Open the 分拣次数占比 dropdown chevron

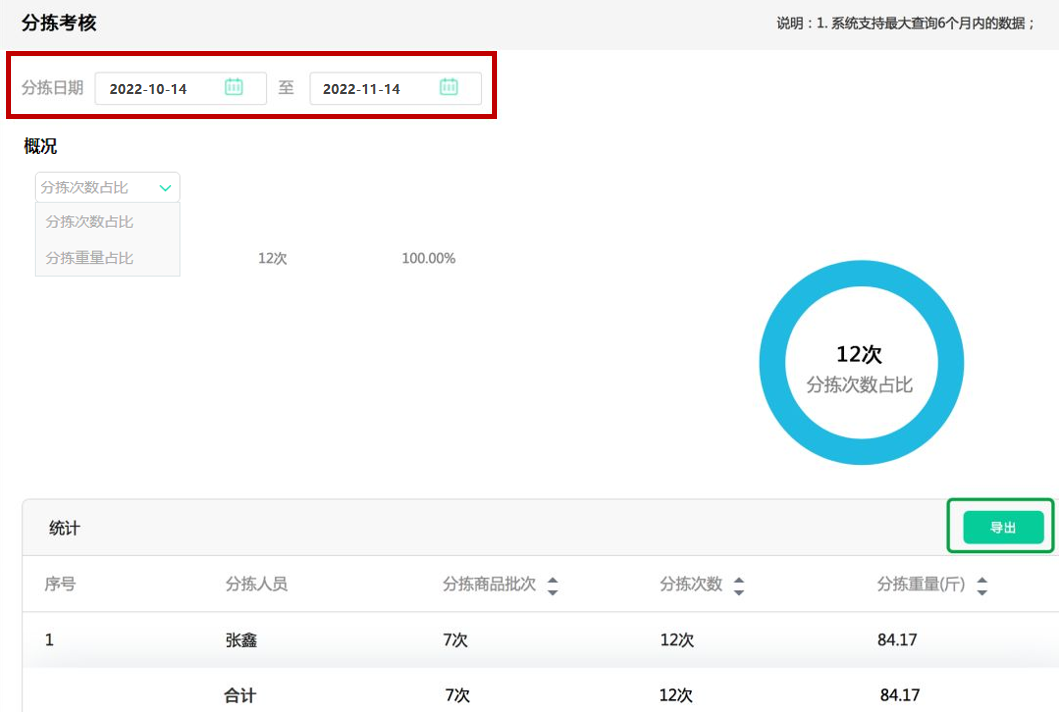tap(166, 187)
